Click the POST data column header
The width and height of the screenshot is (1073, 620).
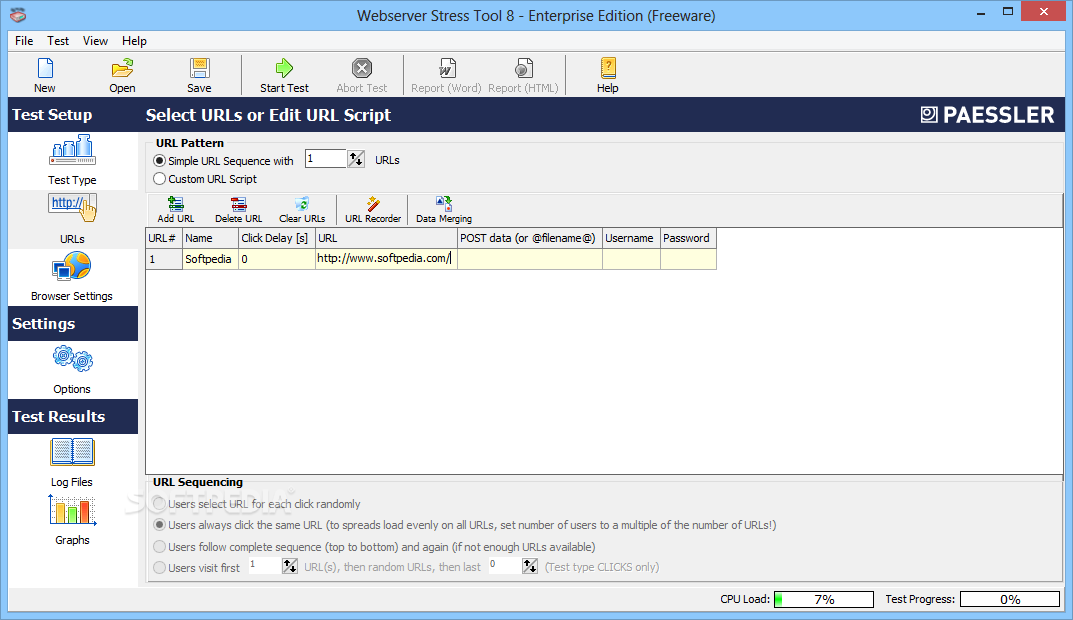coord(530,238)
